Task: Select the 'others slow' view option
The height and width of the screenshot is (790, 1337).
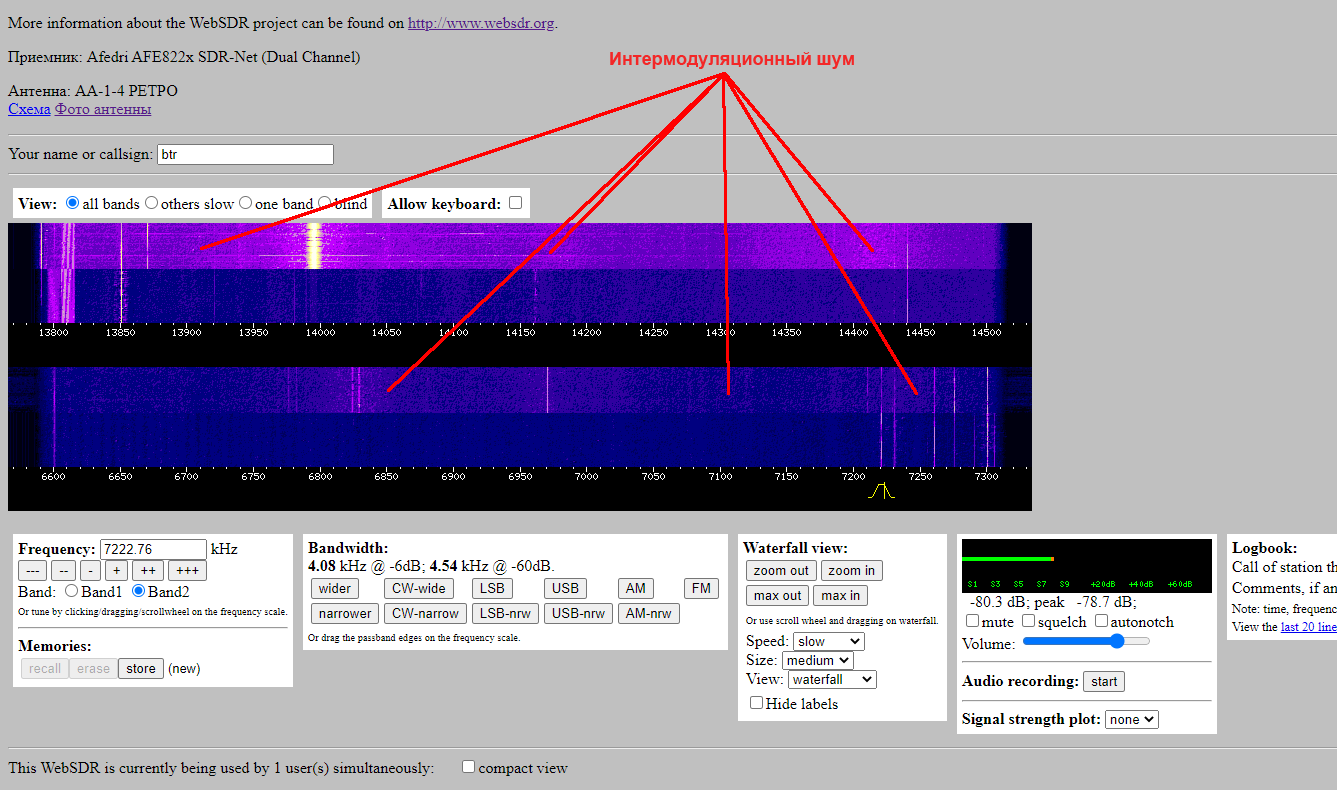Action: 151,203
